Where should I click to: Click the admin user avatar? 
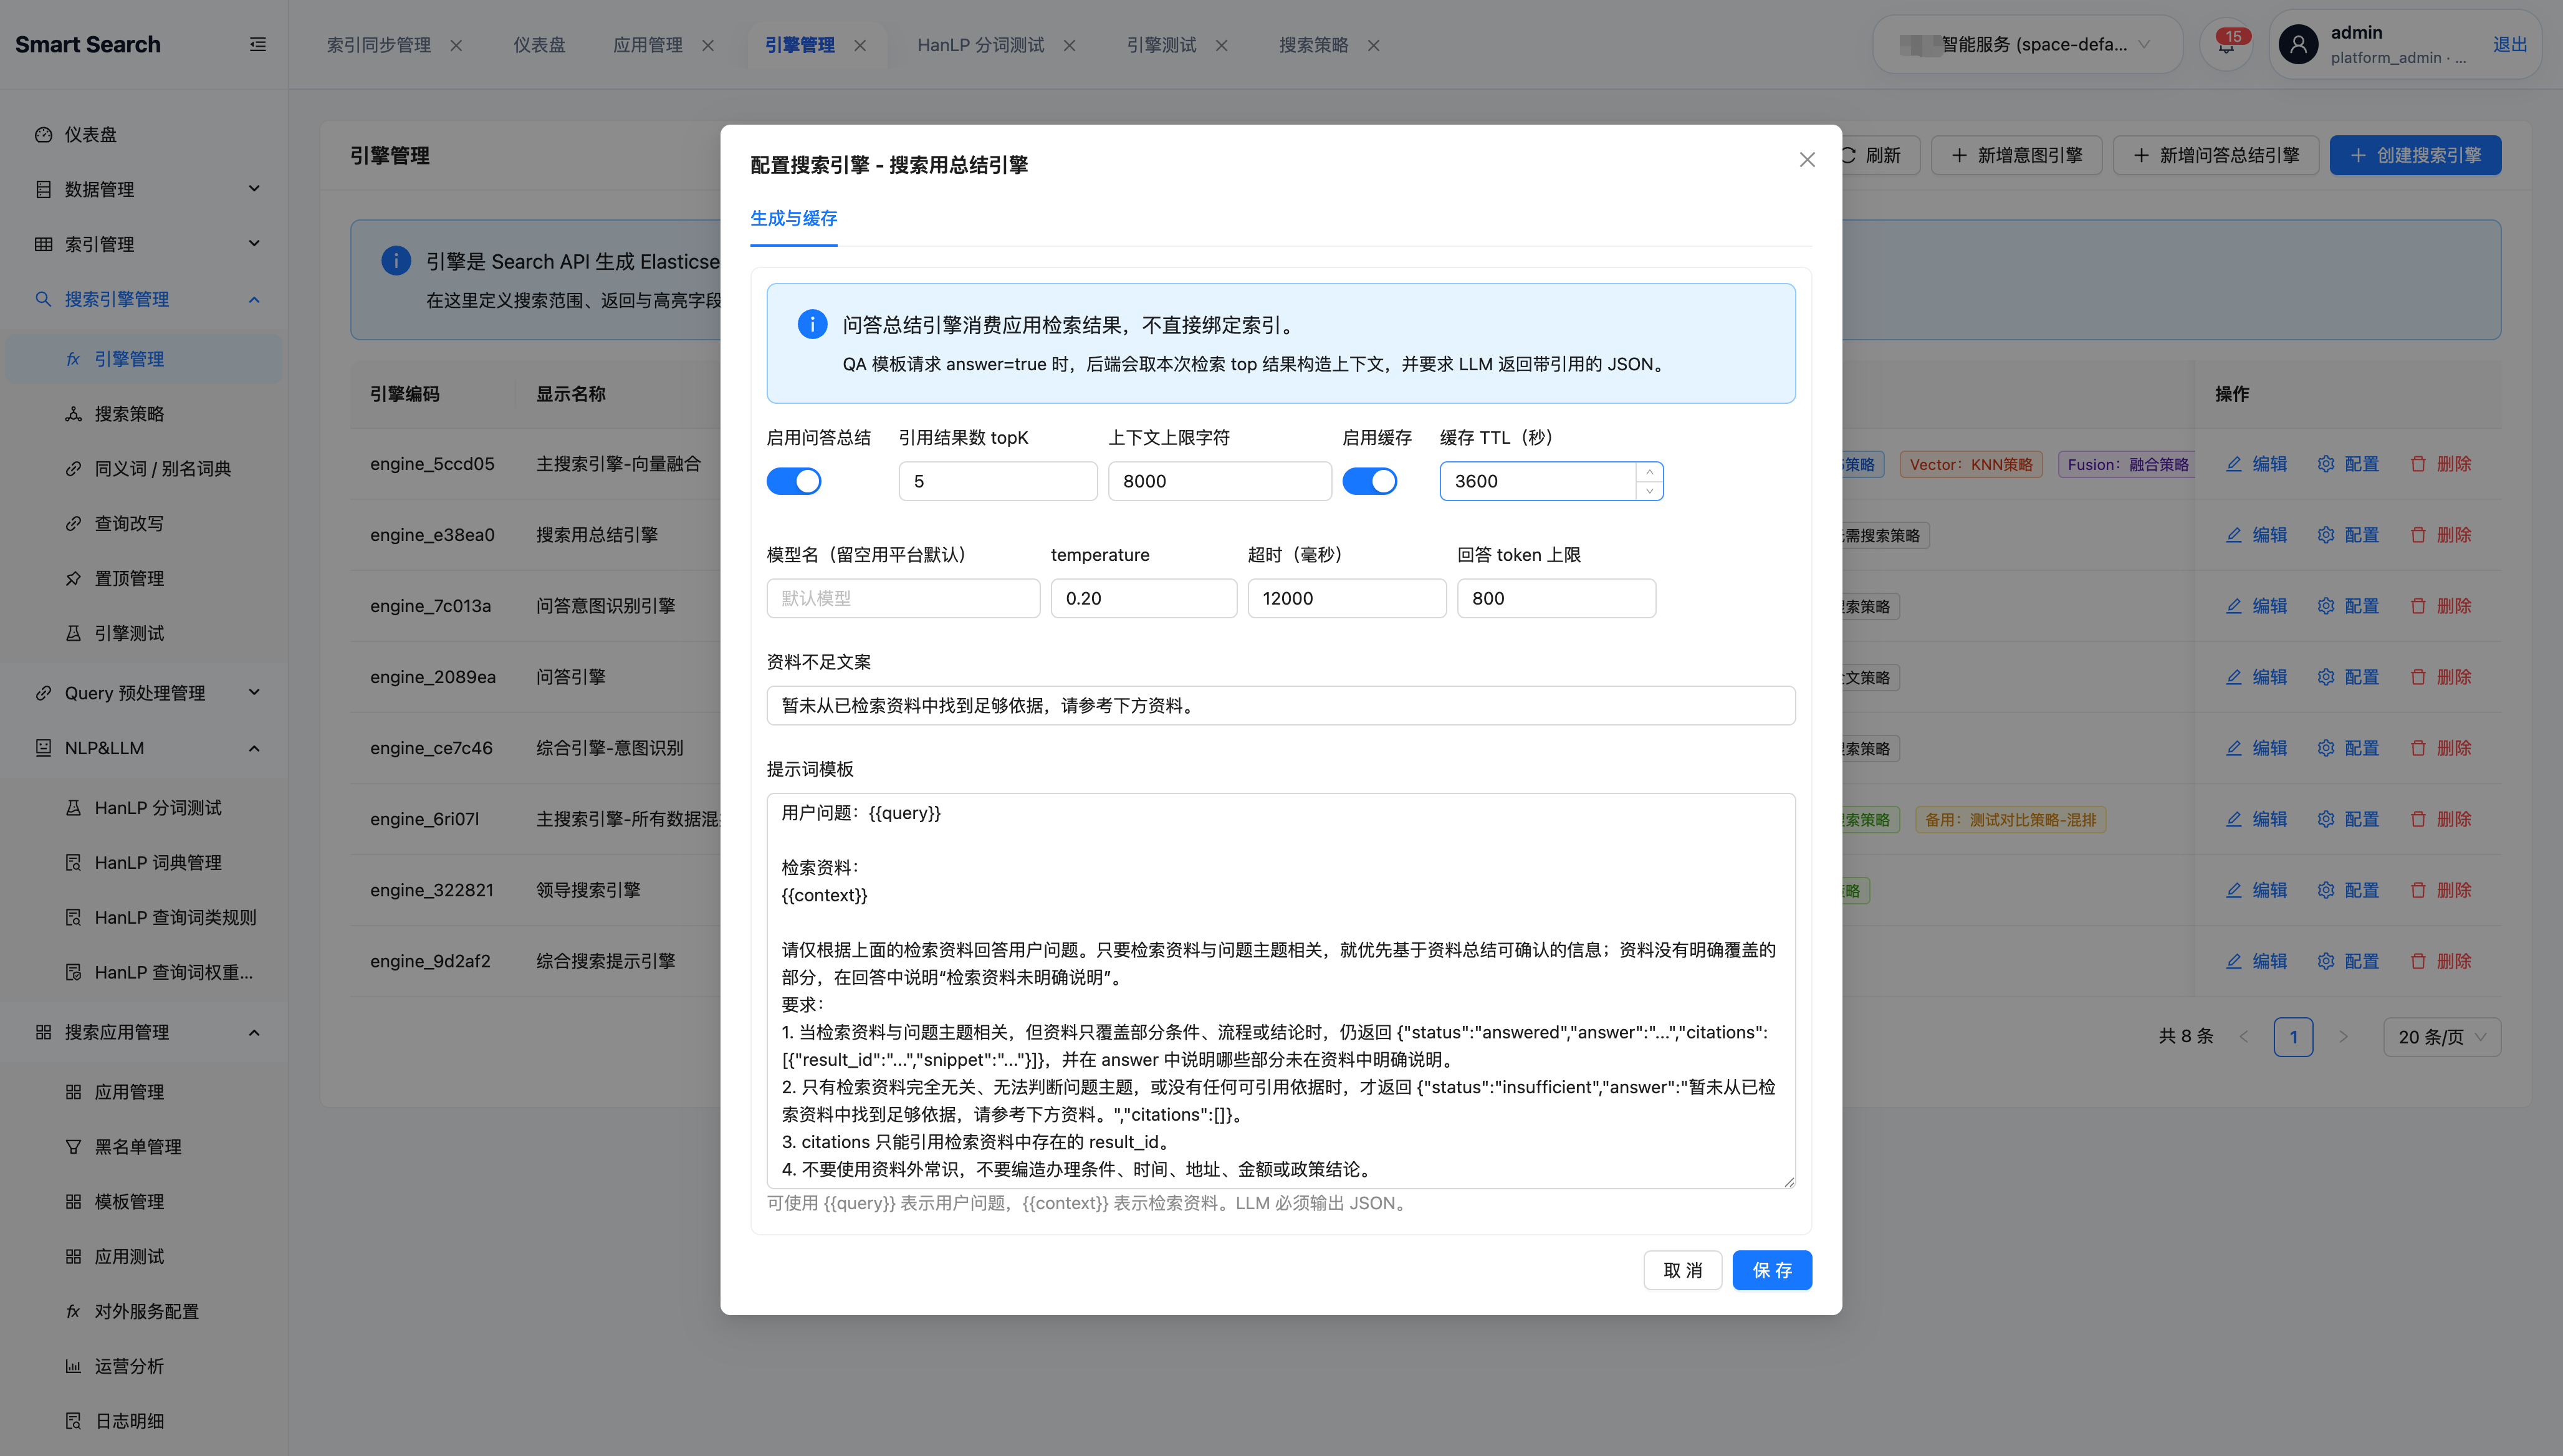tap(2298, 44)
